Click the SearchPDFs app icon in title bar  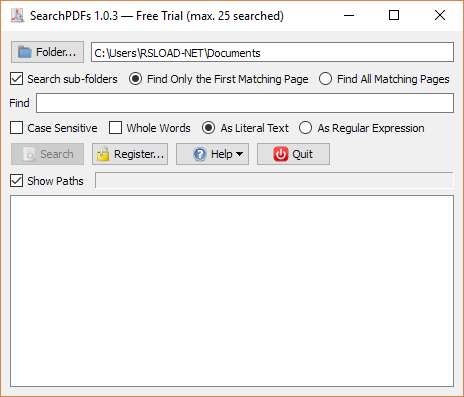17,15
